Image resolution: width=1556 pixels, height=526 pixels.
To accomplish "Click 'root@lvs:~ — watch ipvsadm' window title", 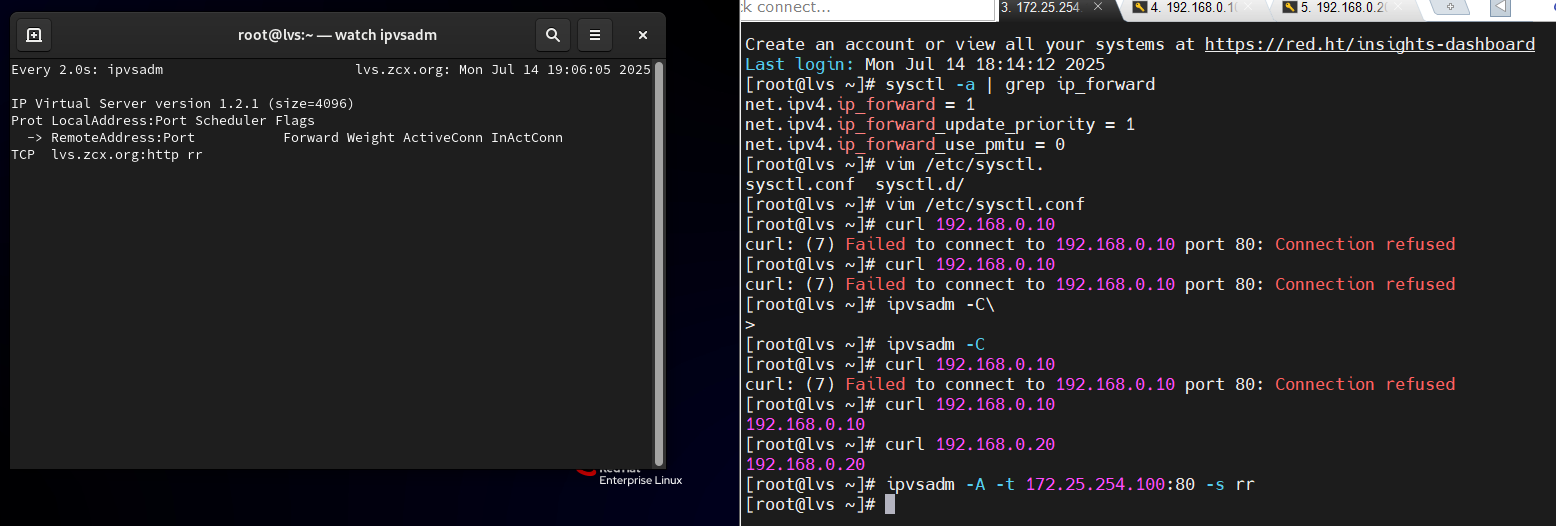I will tap(337, 35).
